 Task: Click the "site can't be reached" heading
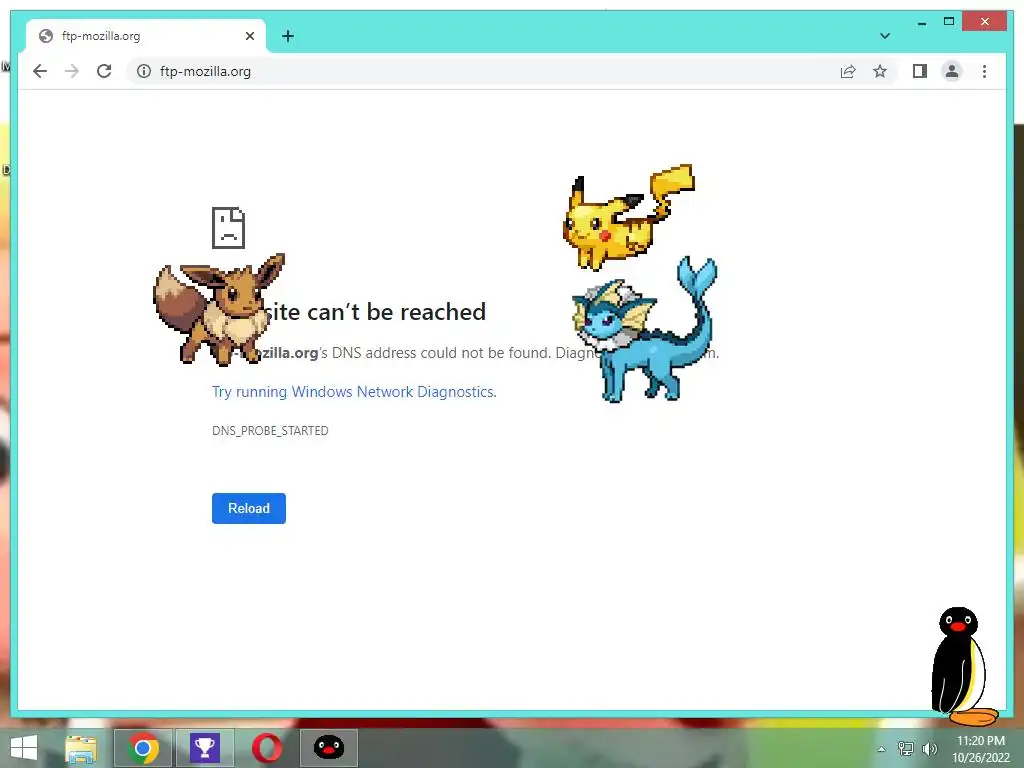tap(377, 312)
